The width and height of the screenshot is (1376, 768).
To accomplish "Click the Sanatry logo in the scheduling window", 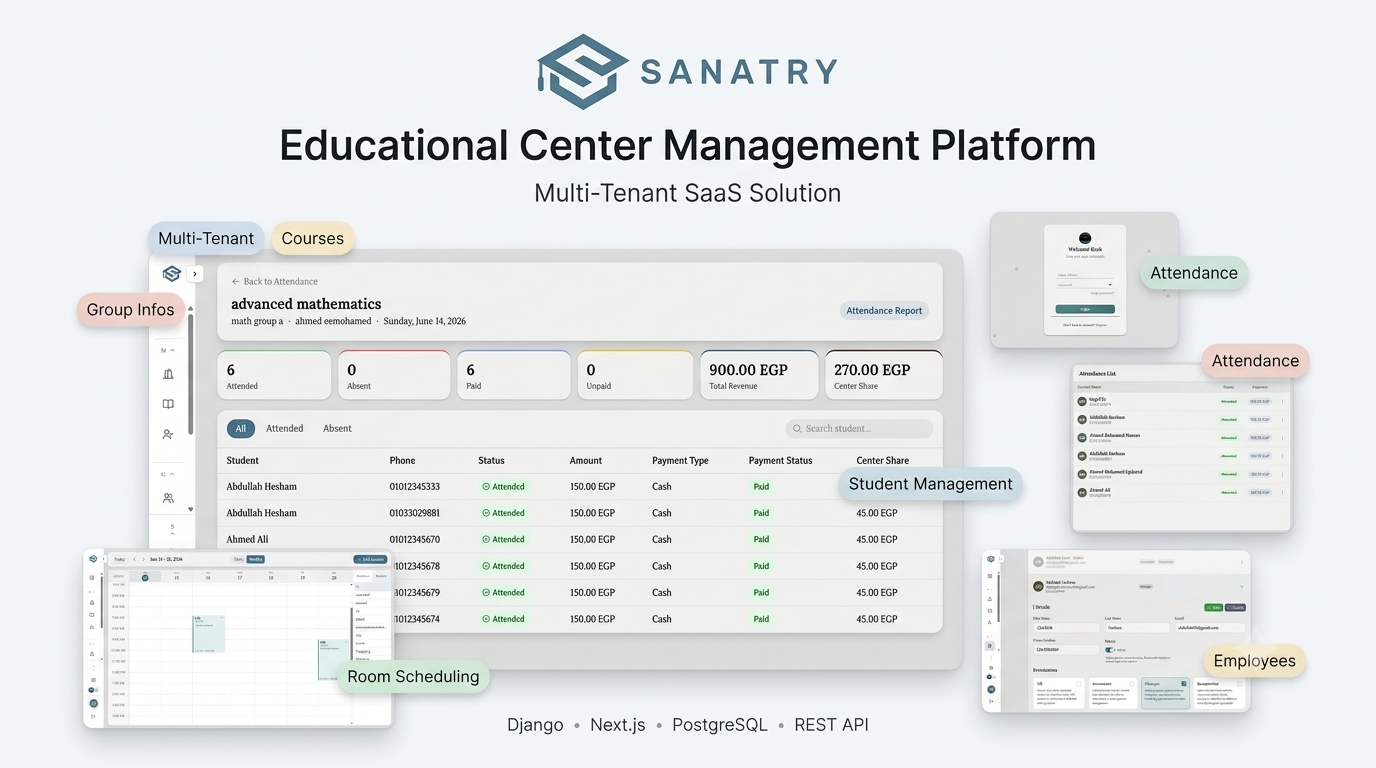I will pos(93,559).
